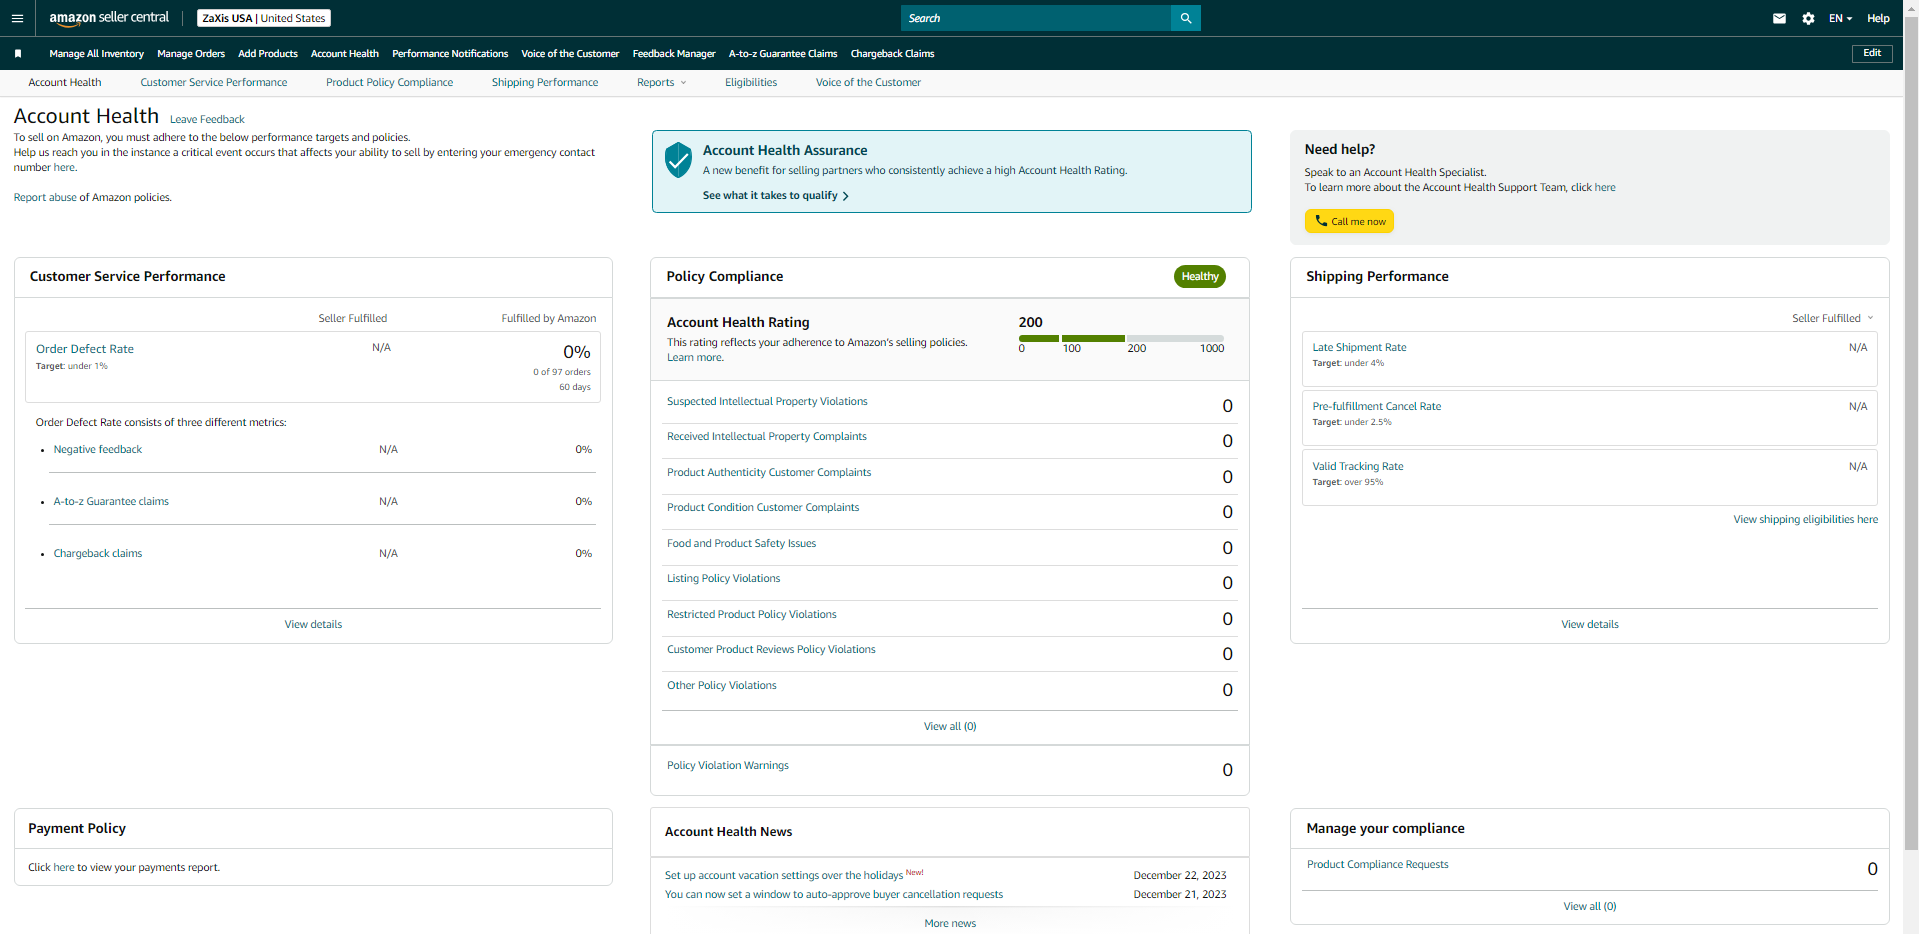Open the hamburger navigation menu
1919x934 pixels.
click(x=17, y=18)
